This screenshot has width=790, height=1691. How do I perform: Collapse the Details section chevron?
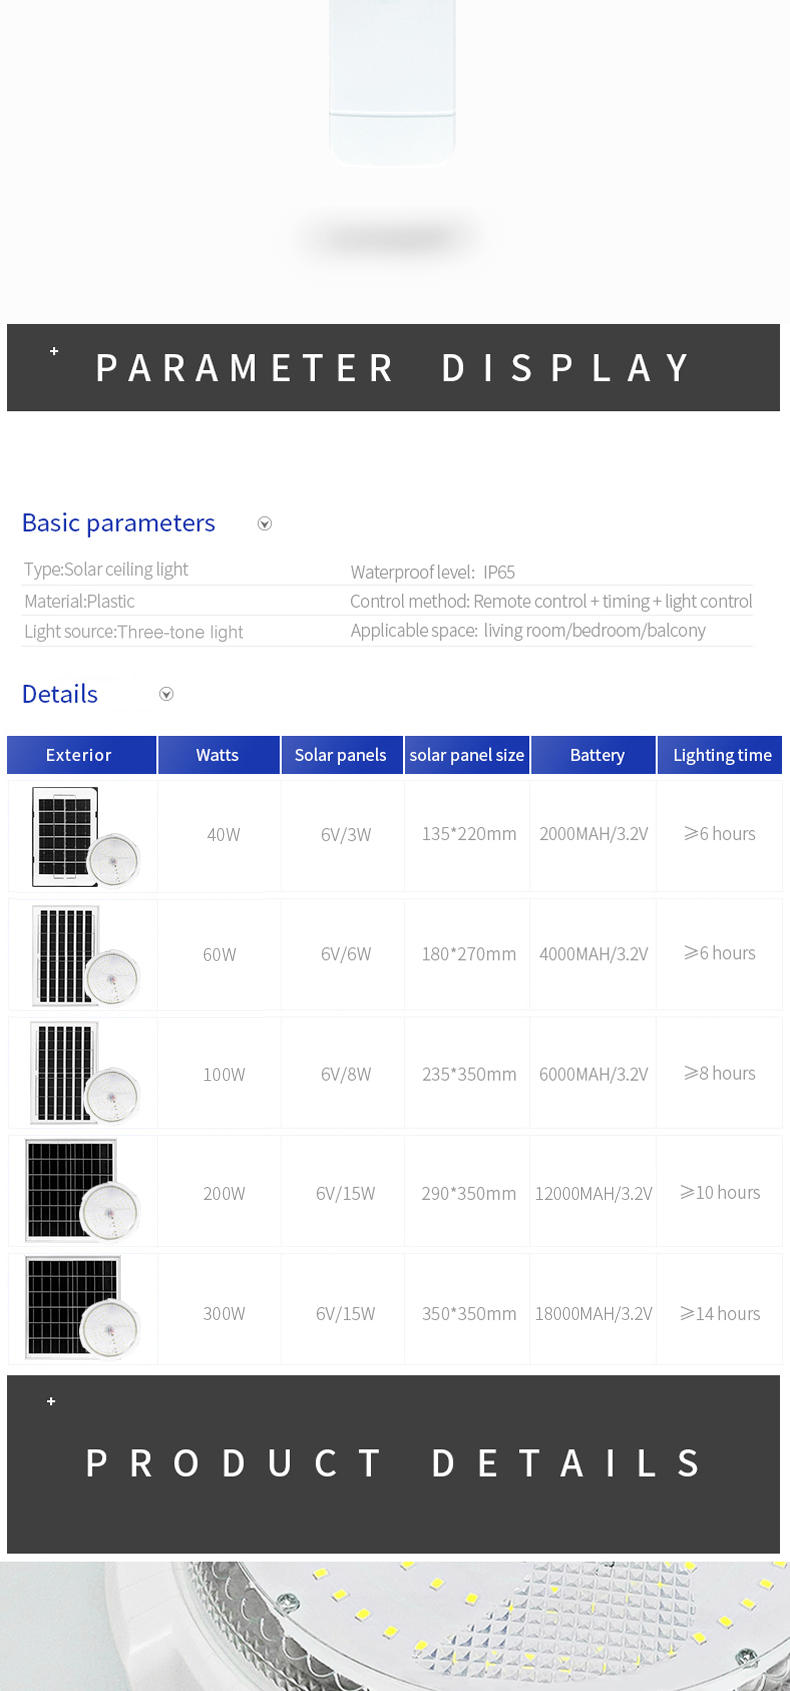[x=167, y=694]
